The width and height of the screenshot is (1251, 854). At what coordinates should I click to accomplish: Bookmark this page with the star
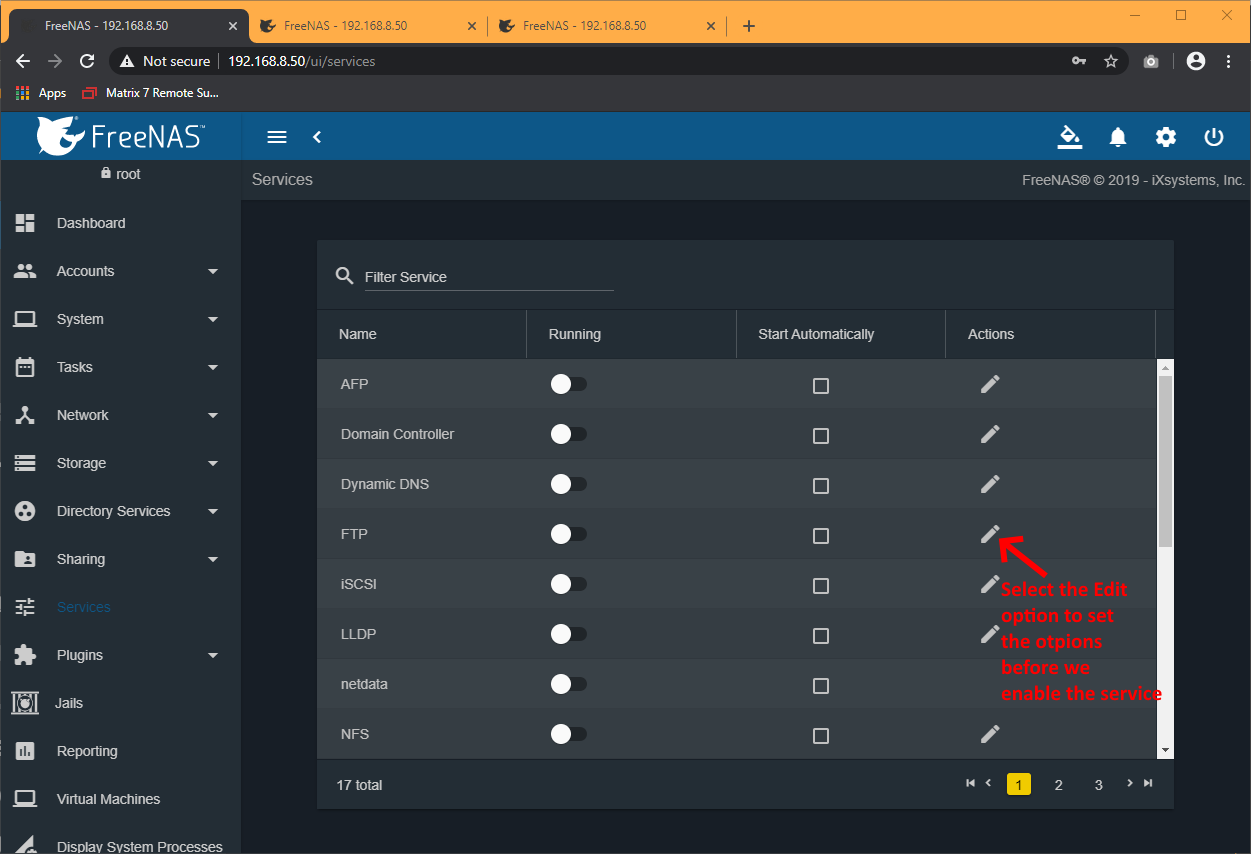point(1111,61)
